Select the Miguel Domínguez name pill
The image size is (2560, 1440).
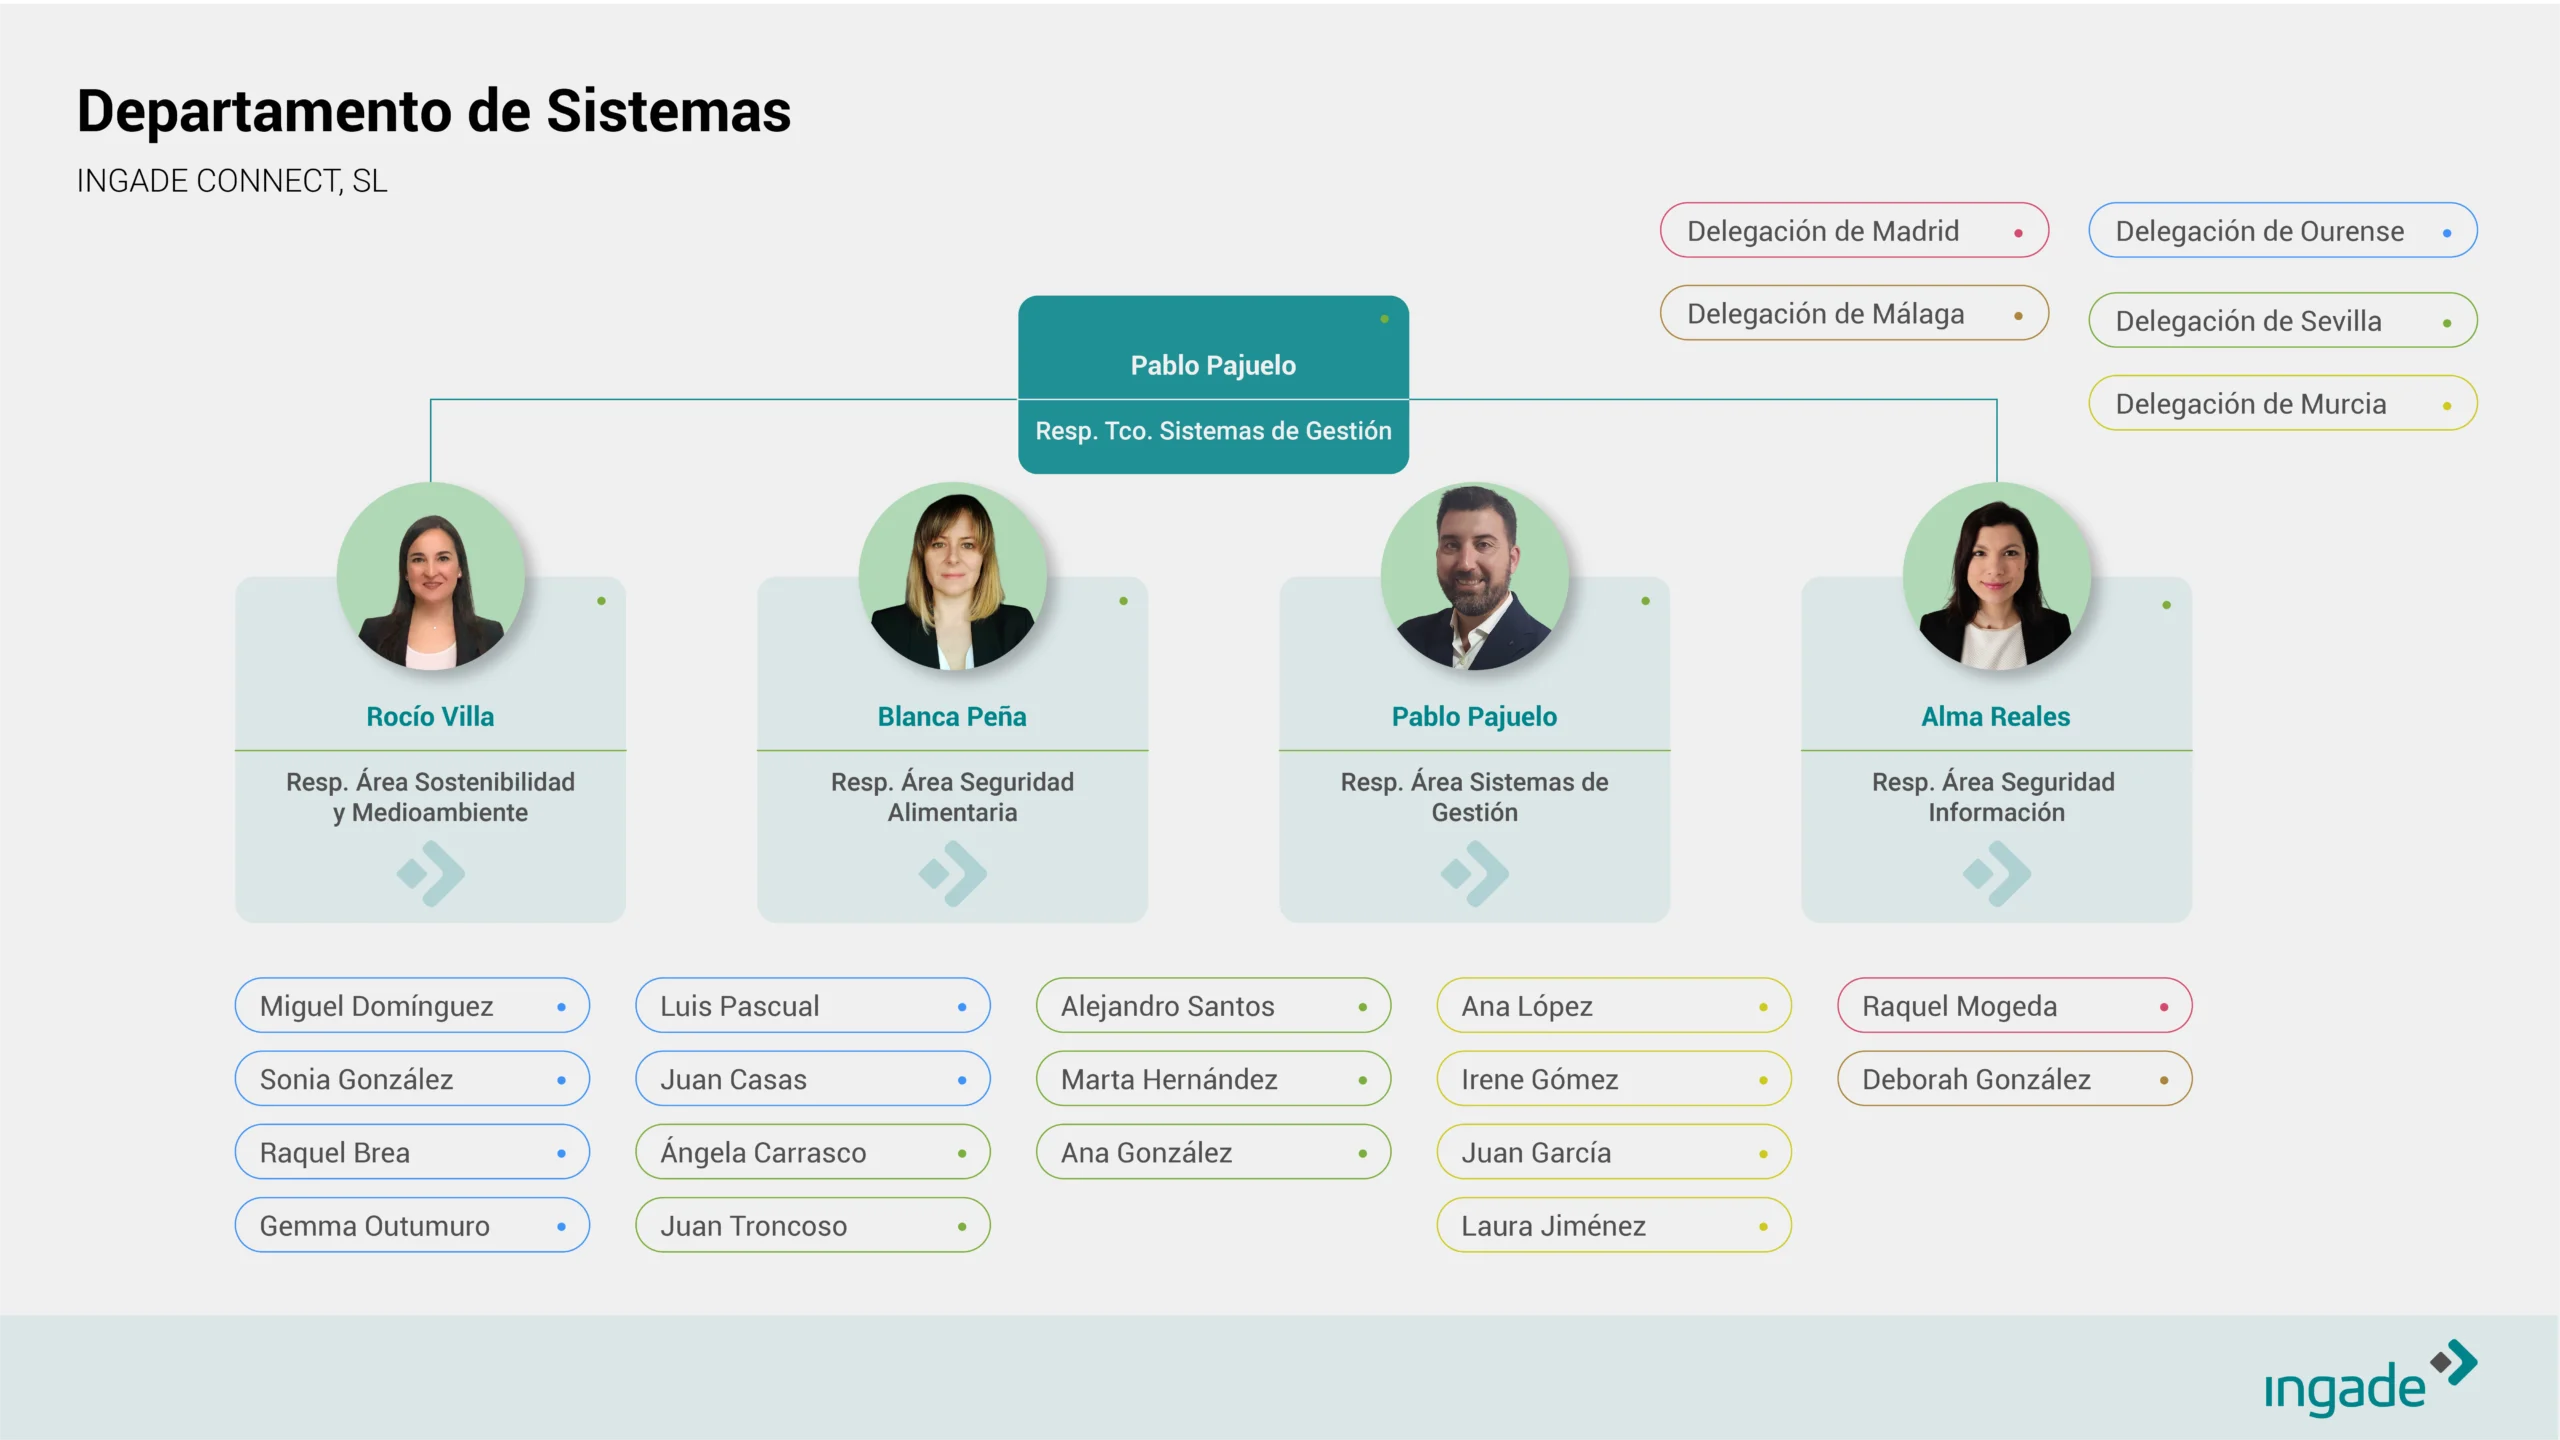click(412, 1006)
